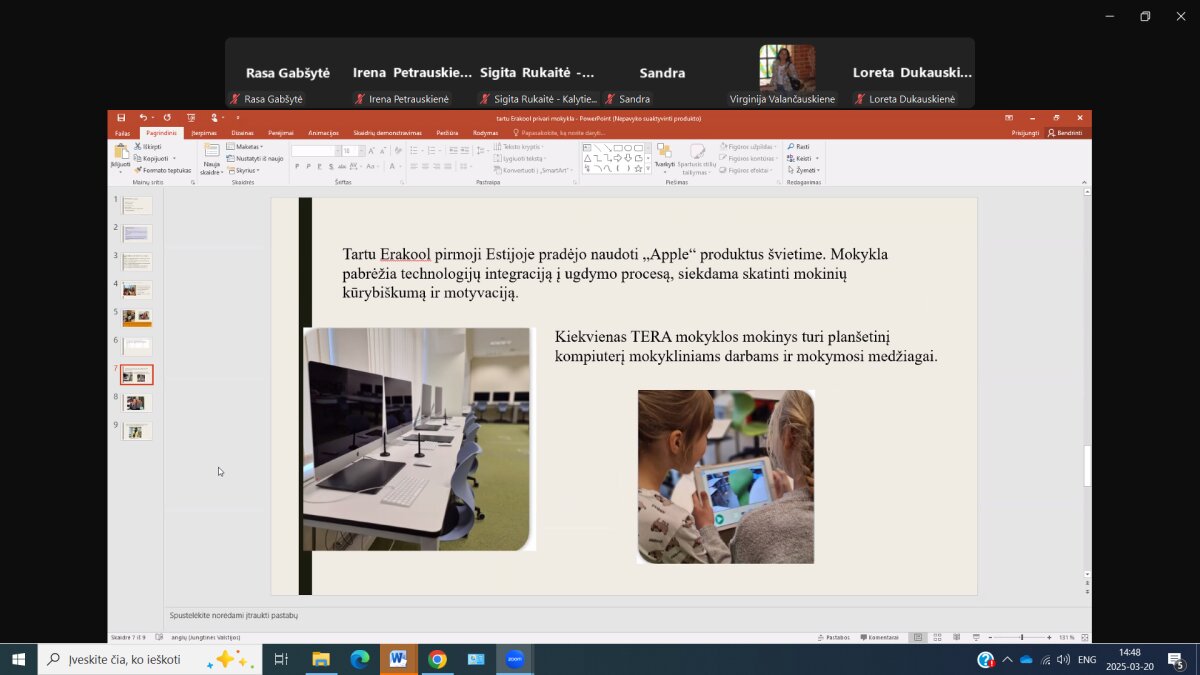Cut selection with Iškirpti

(148, 146)
